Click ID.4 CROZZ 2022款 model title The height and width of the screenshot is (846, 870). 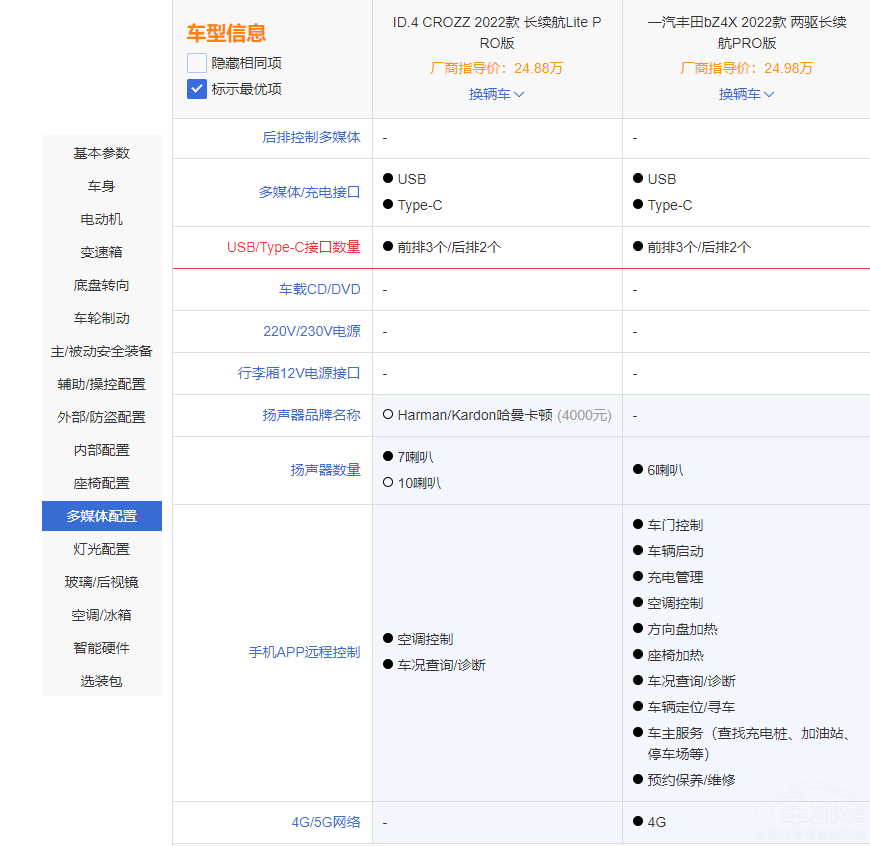point(497,32)
